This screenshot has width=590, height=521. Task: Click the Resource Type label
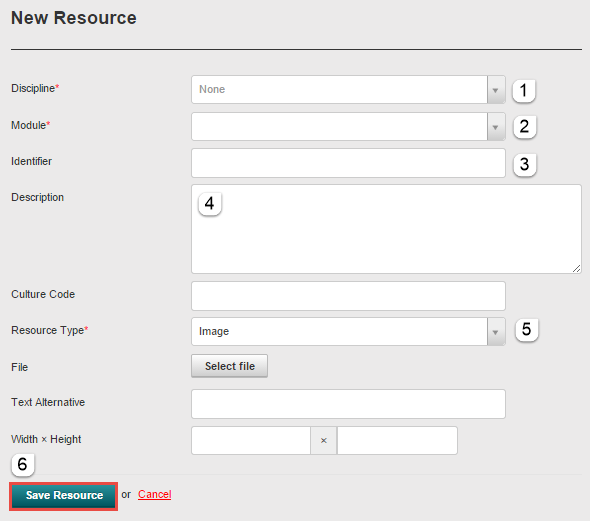pos(49,330)
